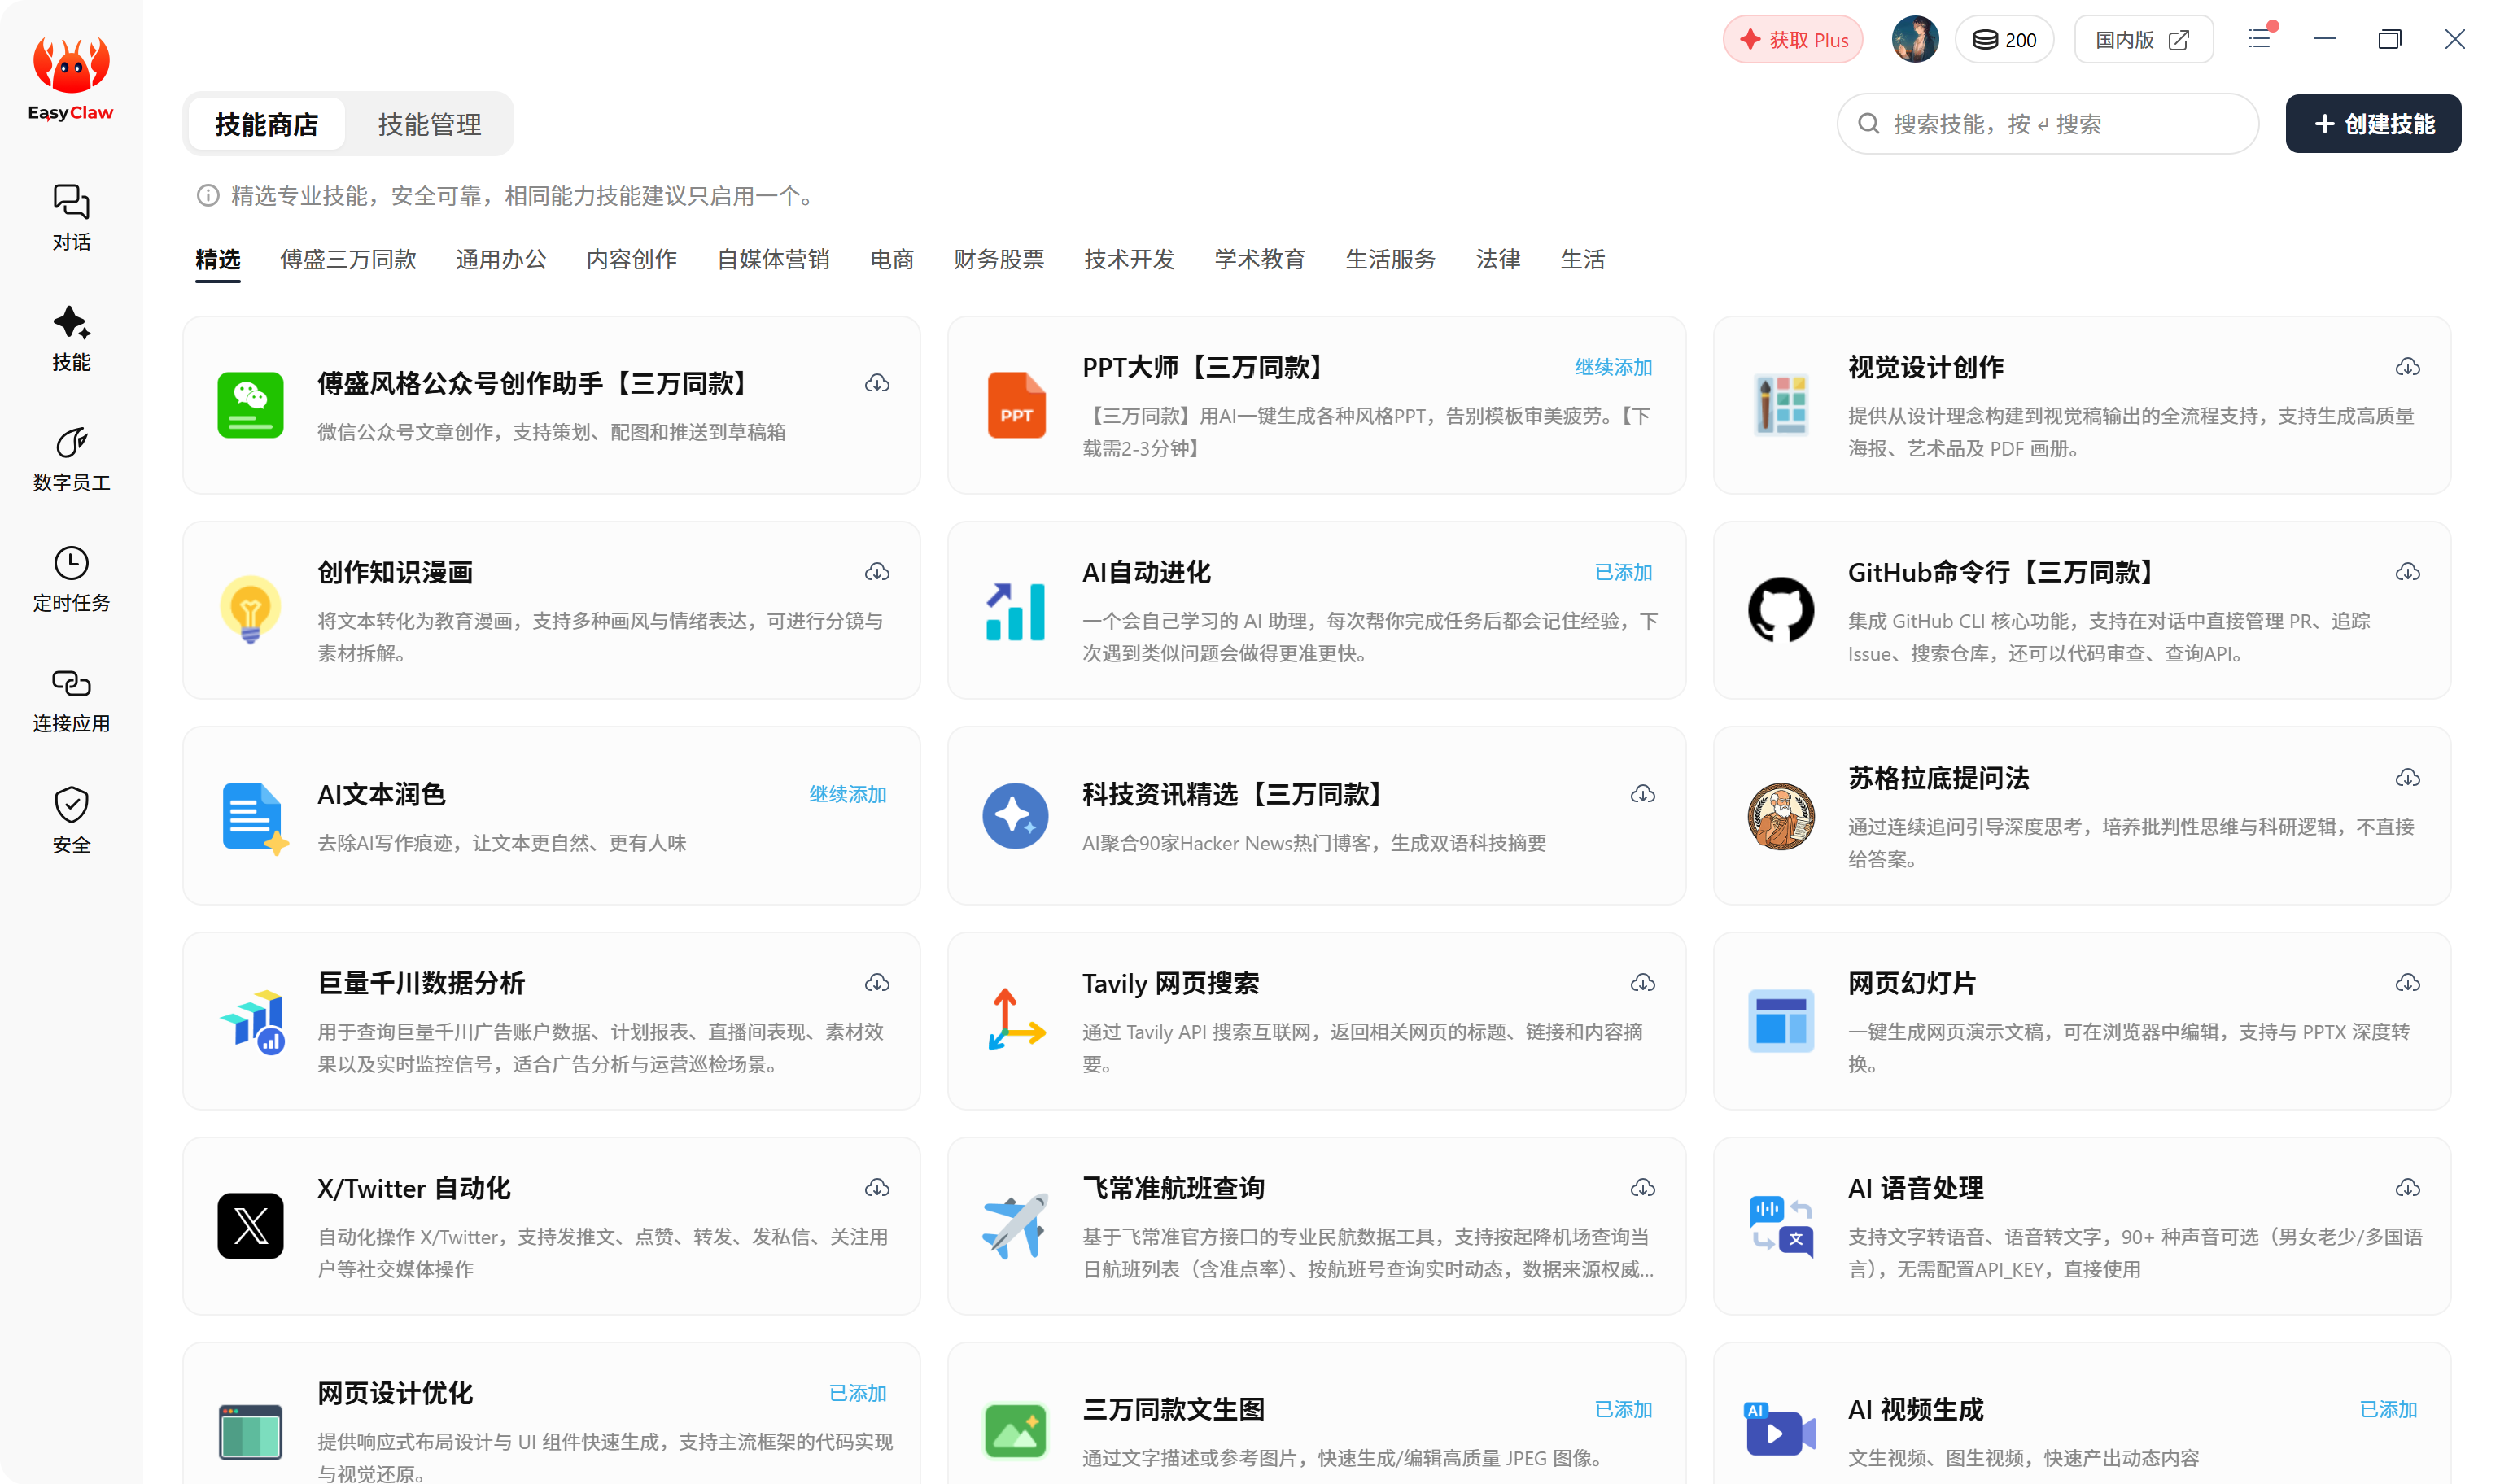This screenshot has height=1484, width=2500.
Task: Download 傅盛风格公众号创作助手 skill
Action: tap(877, 383)
